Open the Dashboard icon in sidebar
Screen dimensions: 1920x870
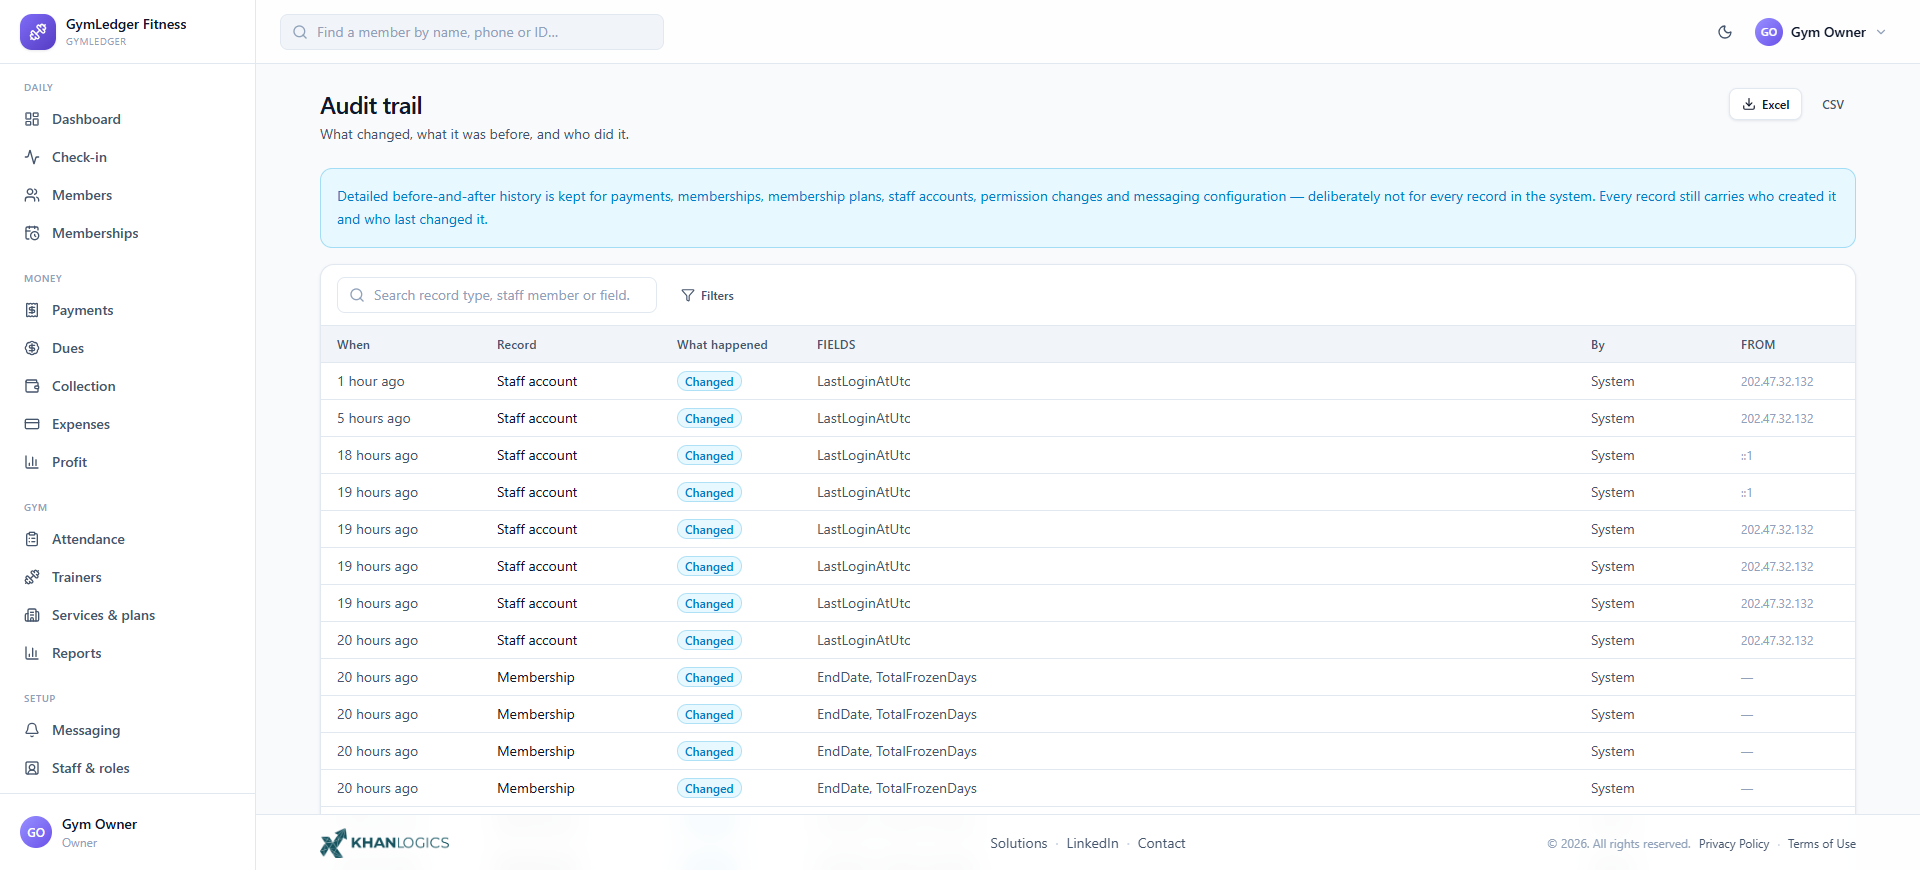pyautogui.click(x=32, y=119)
